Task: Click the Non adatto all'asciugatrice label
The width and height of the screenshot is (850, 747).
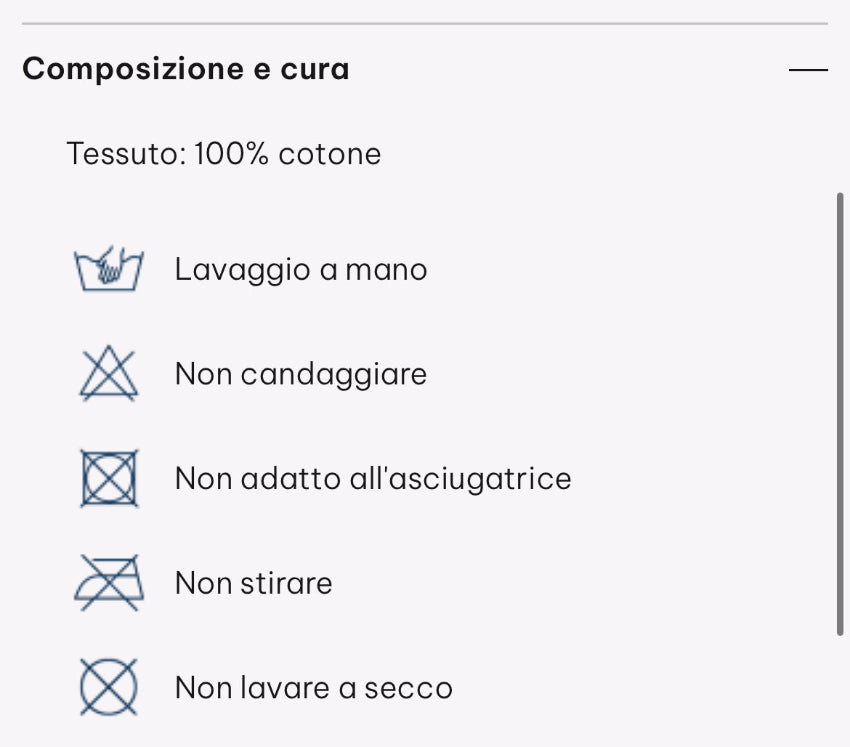Action: click(373, 478)
